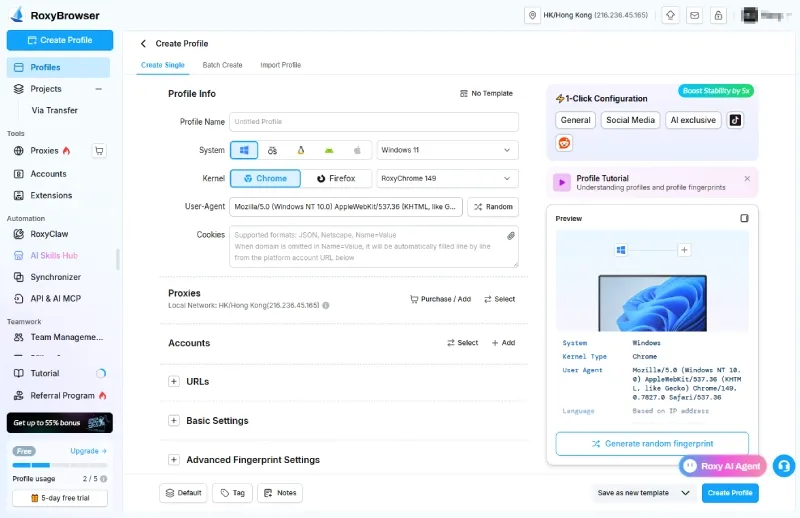Click the Tag button
This screenshot has height=518, width=800.
tap(232, 493)
